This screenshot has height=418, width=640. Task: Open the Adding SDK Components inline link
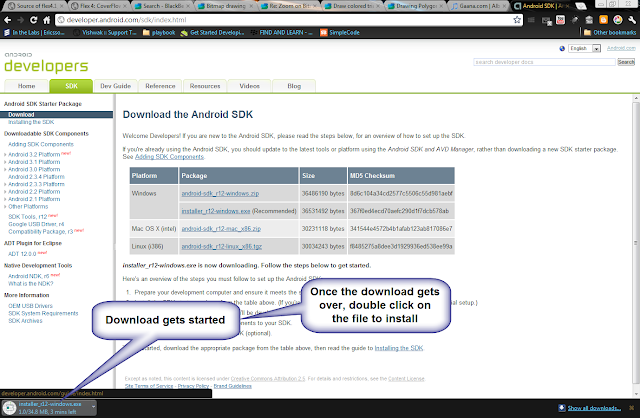pyautogui.click(x=169, y=157)
